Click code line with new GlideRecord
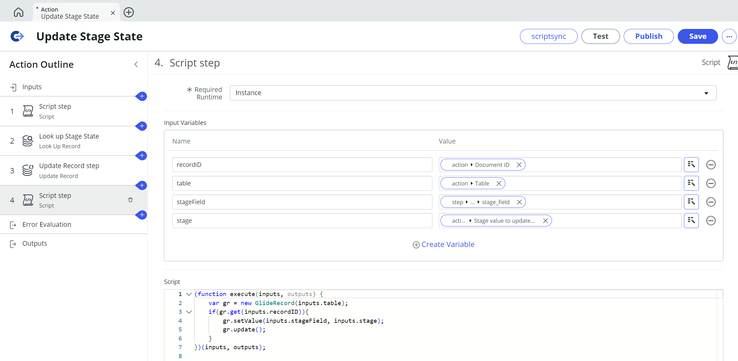Image resolution: width=738 pixels, height=361 pixels. click(x=278, y=303)
